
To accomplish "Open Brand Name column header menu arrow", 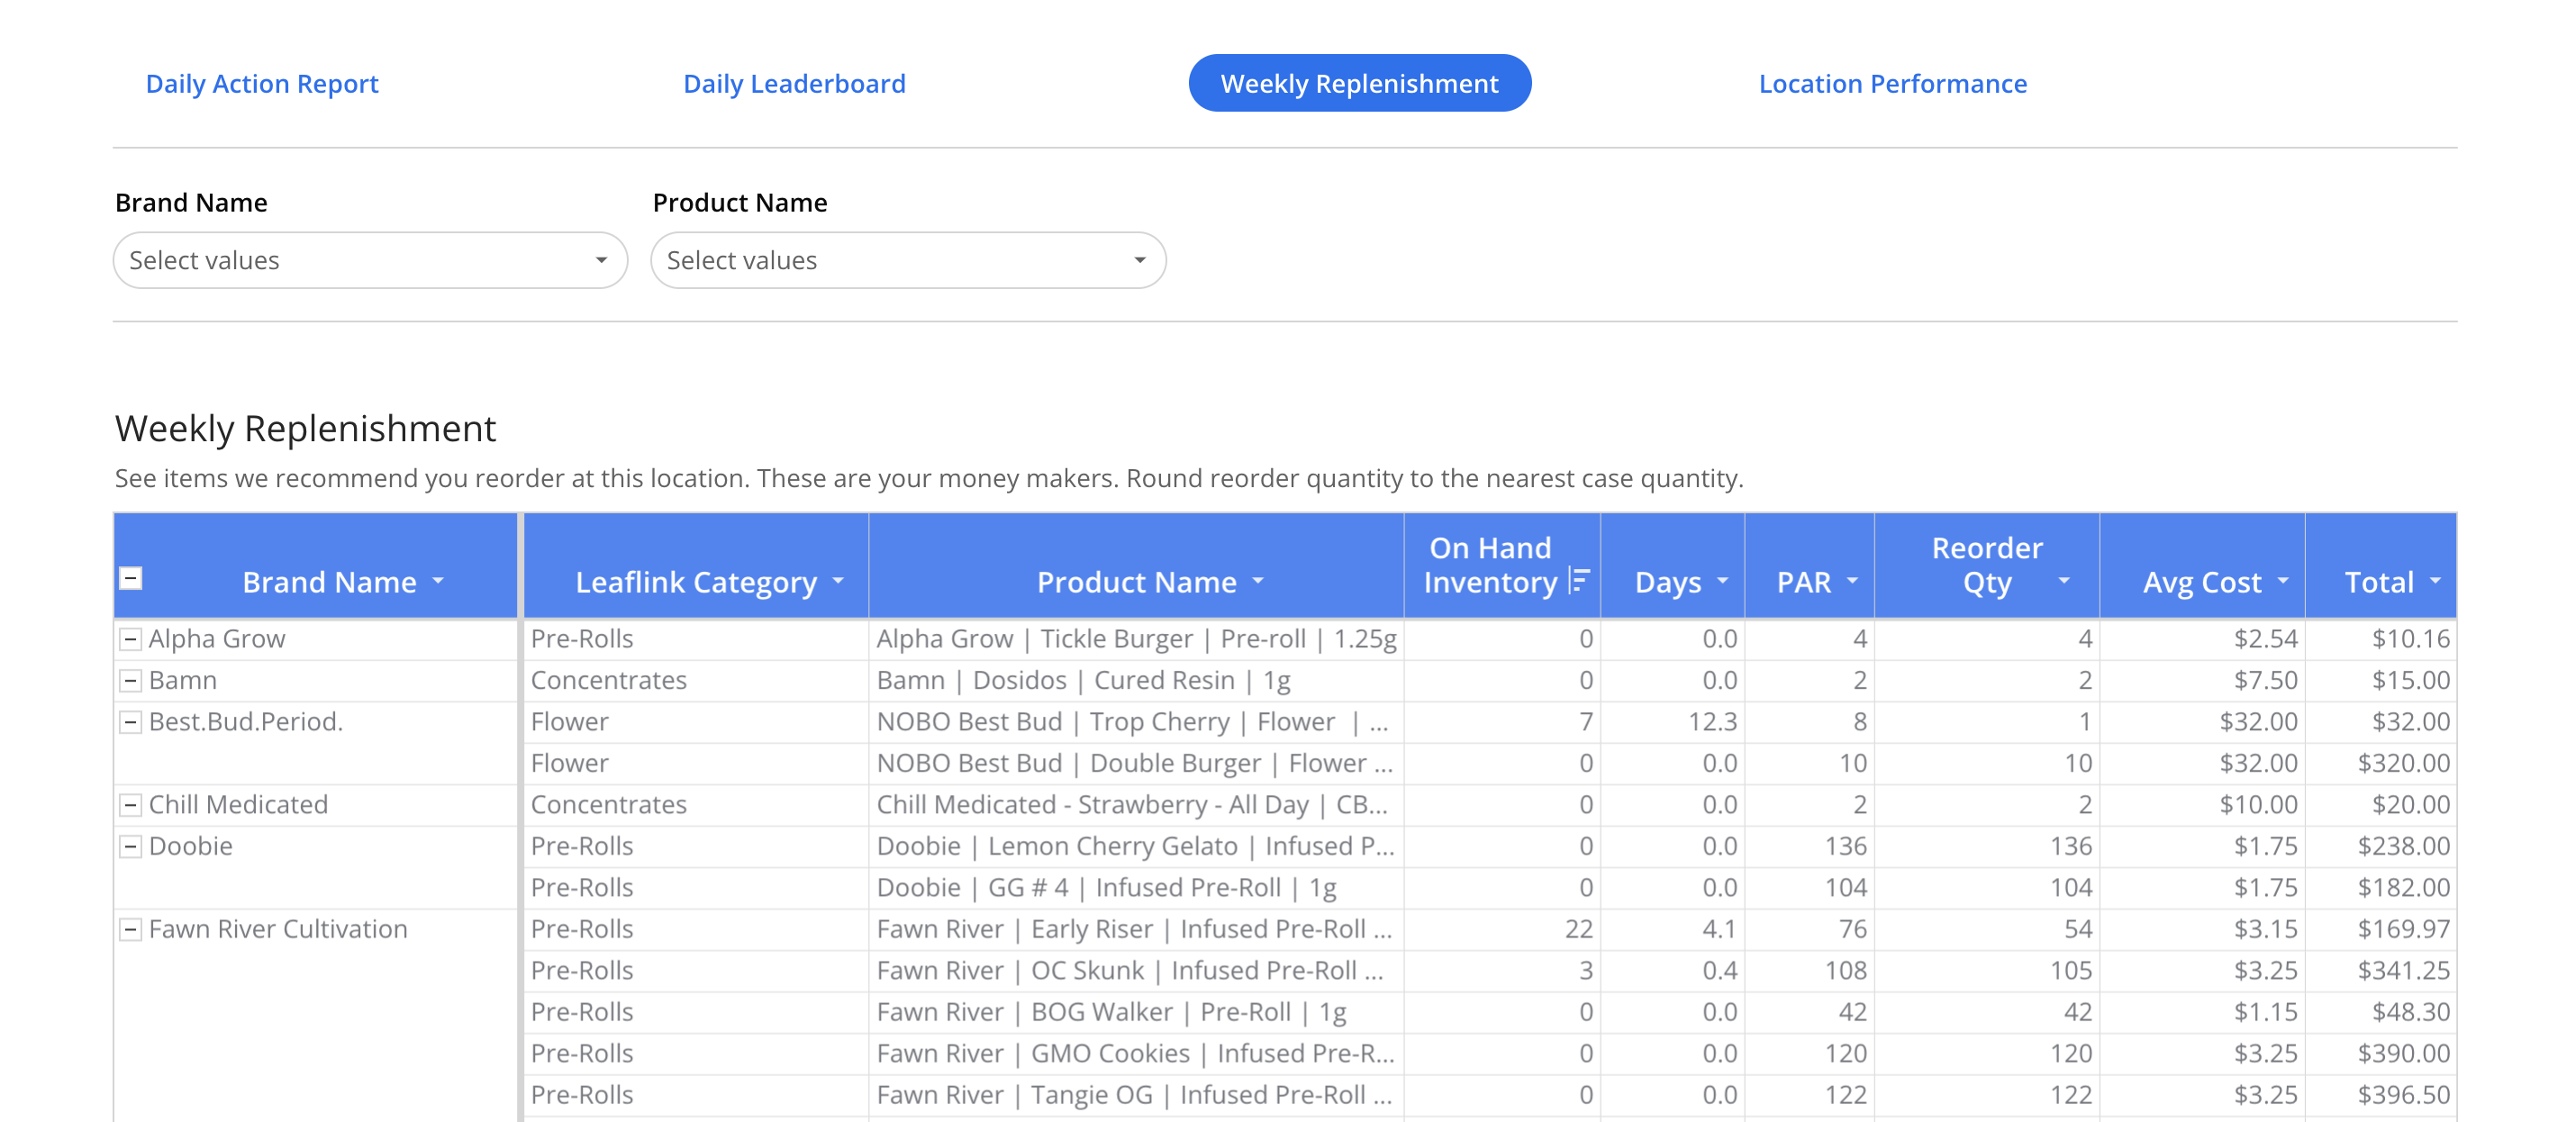I will [x=438, y=581].
